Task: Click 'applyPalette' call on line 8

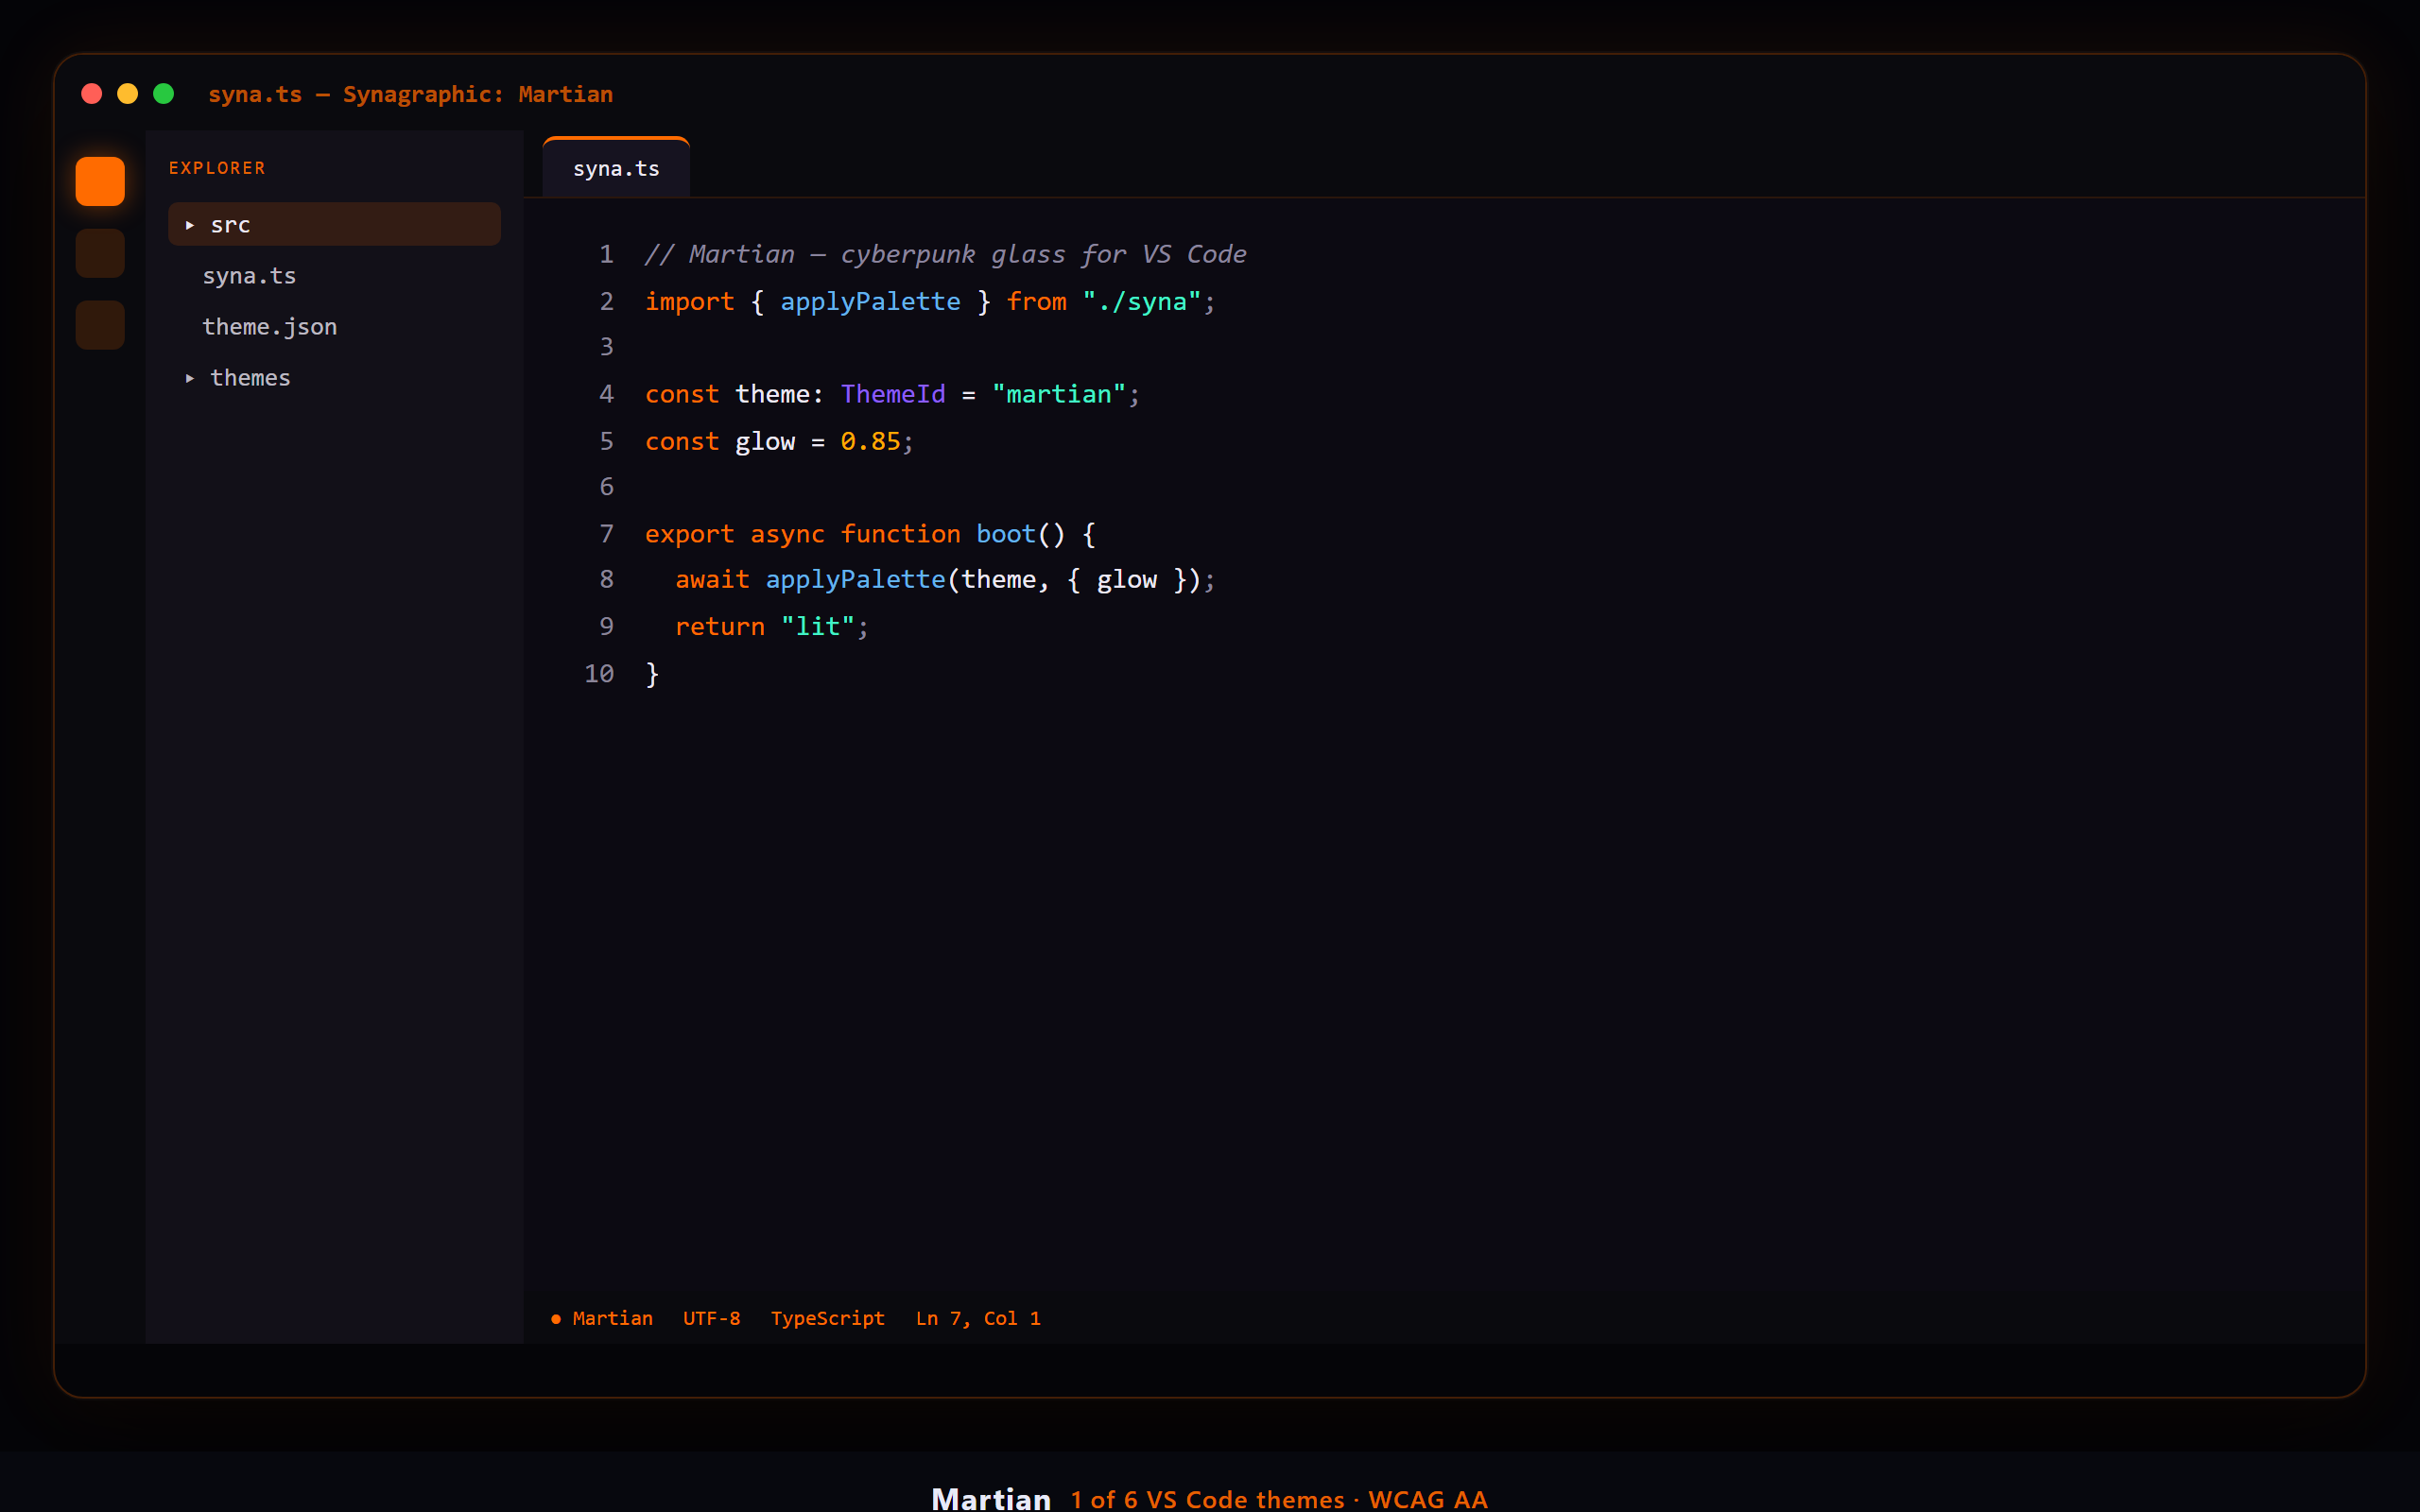Action: click(x=855, y=579)
